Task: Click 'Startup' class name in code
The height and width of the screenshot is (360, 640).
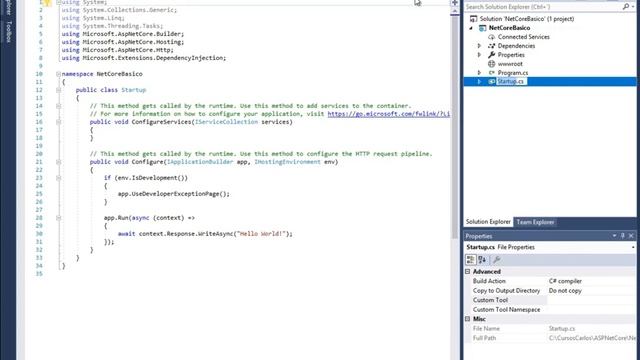Action: tap(133, 90)
